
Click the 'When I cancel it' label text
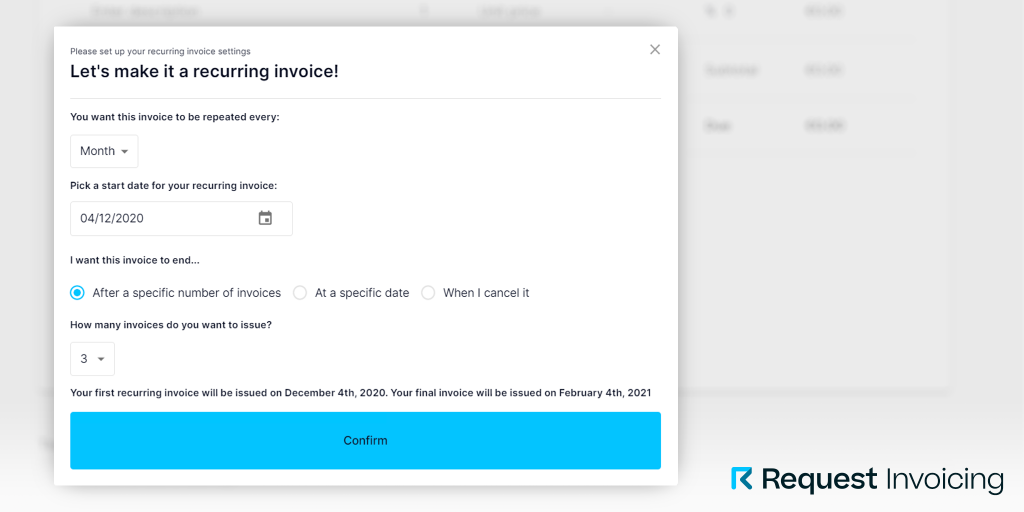coord(486,293)
